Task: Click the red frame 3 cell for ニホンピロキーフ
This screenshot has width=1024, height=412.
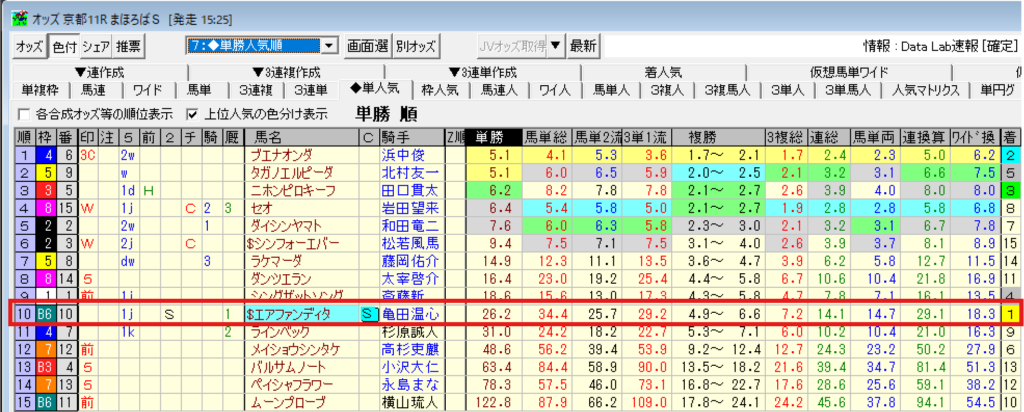Action: pos(46,190)
